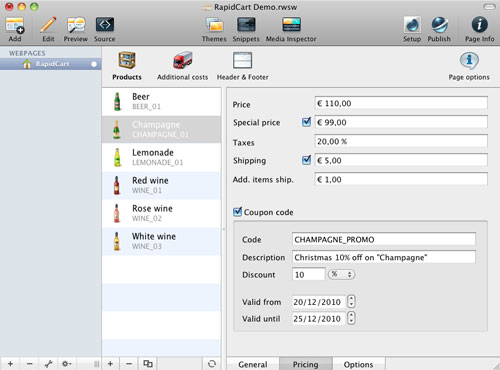This screenshot has height=370, width=500.
Task: Click the Taxes field 20,00 %
Action: coord(401,141)
